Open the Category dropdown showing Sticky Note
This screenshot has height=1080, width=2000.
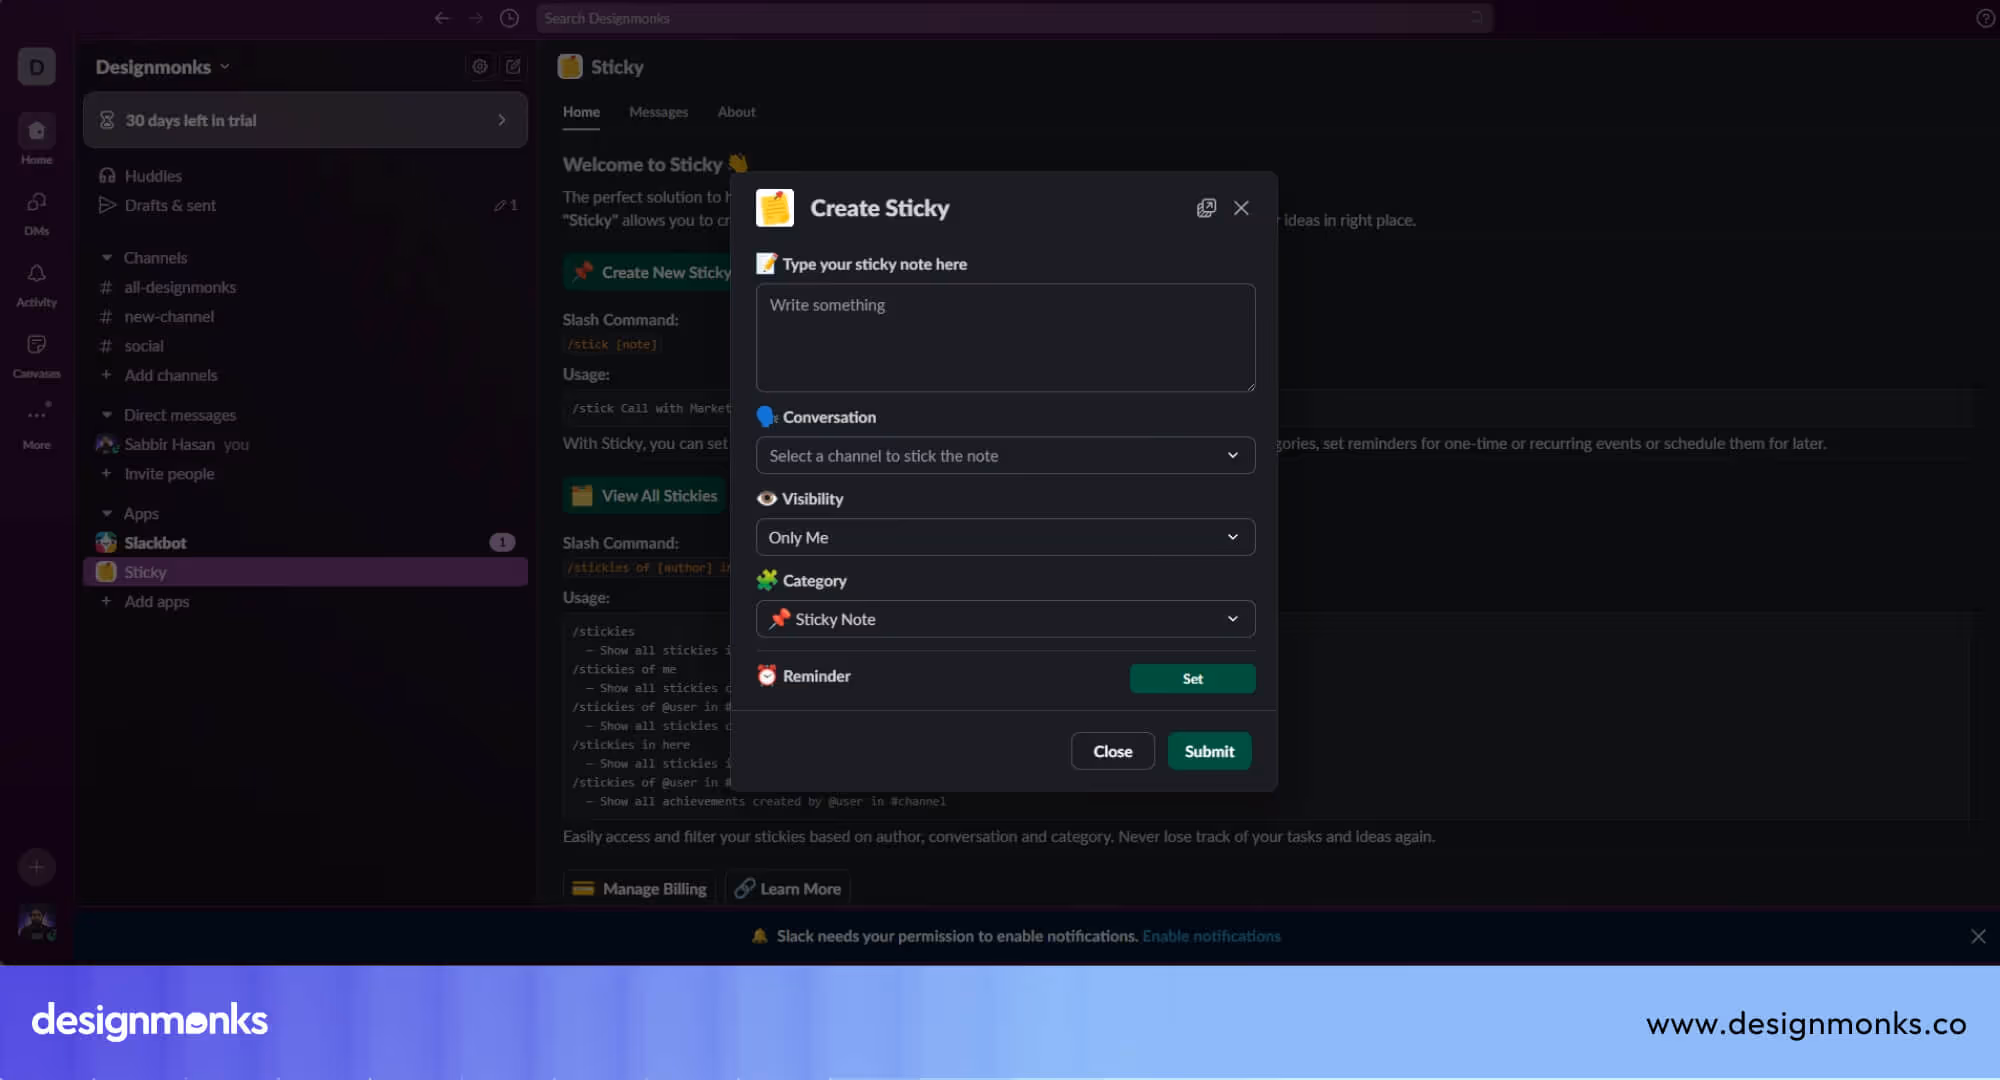(1005, 619)
